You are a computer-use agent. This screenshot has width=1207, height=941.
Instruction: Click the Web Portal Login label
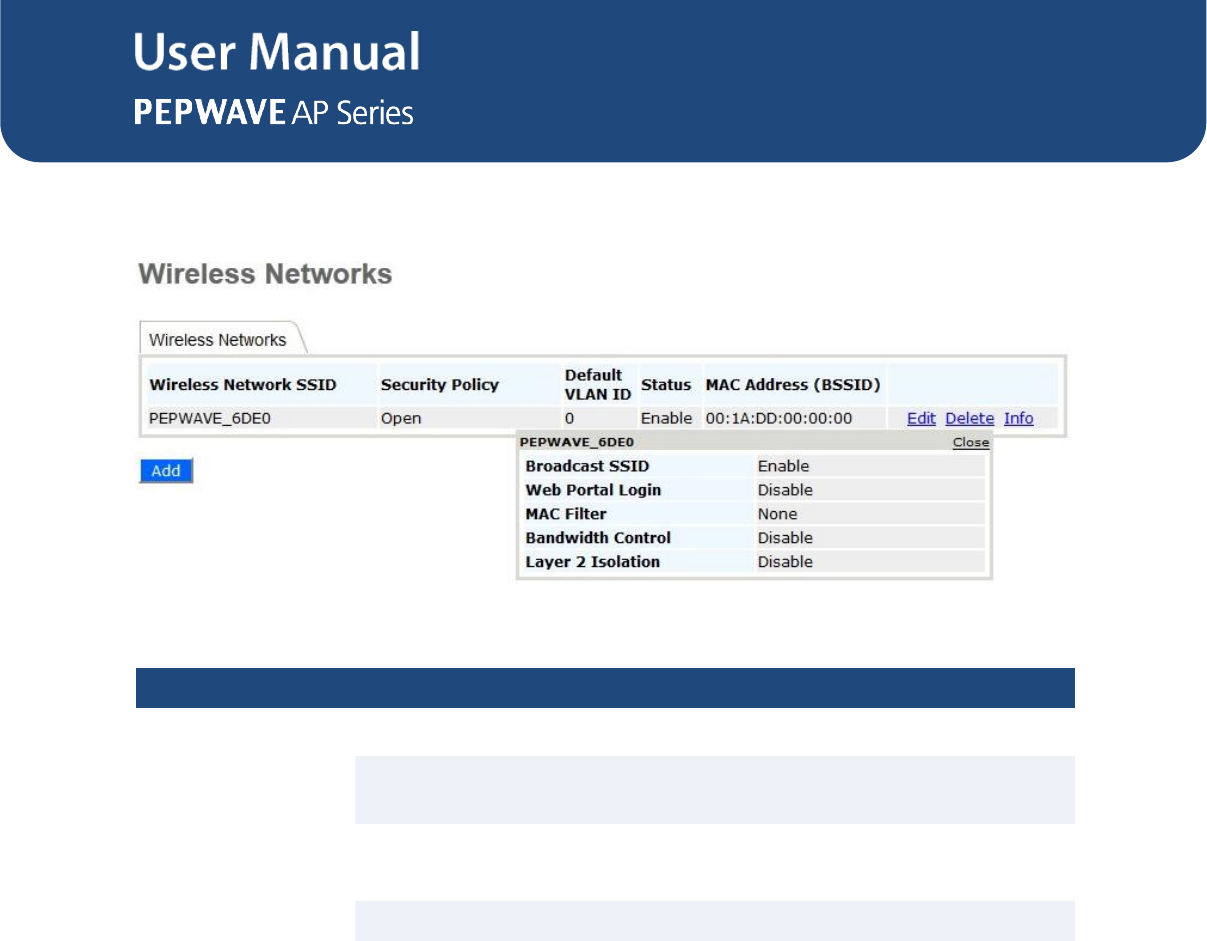point(593,490)
